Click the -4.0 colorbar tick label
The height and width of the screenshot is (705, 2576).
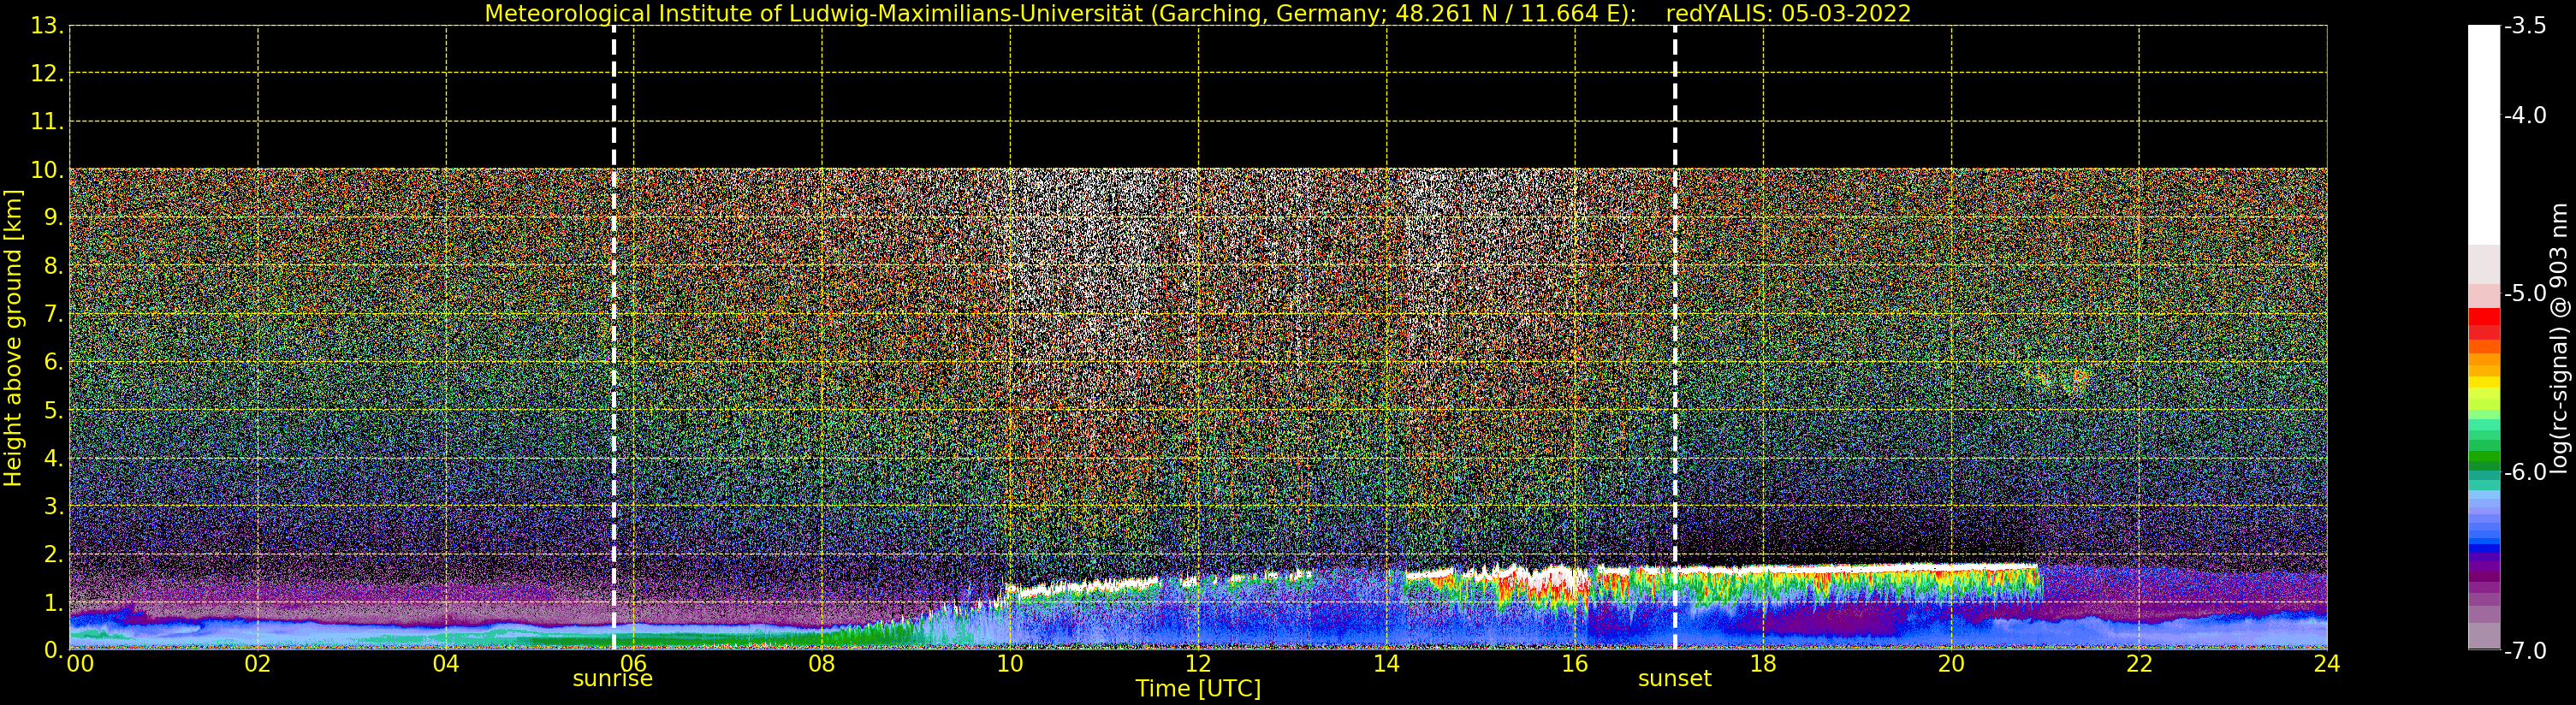pos(2525,116)
